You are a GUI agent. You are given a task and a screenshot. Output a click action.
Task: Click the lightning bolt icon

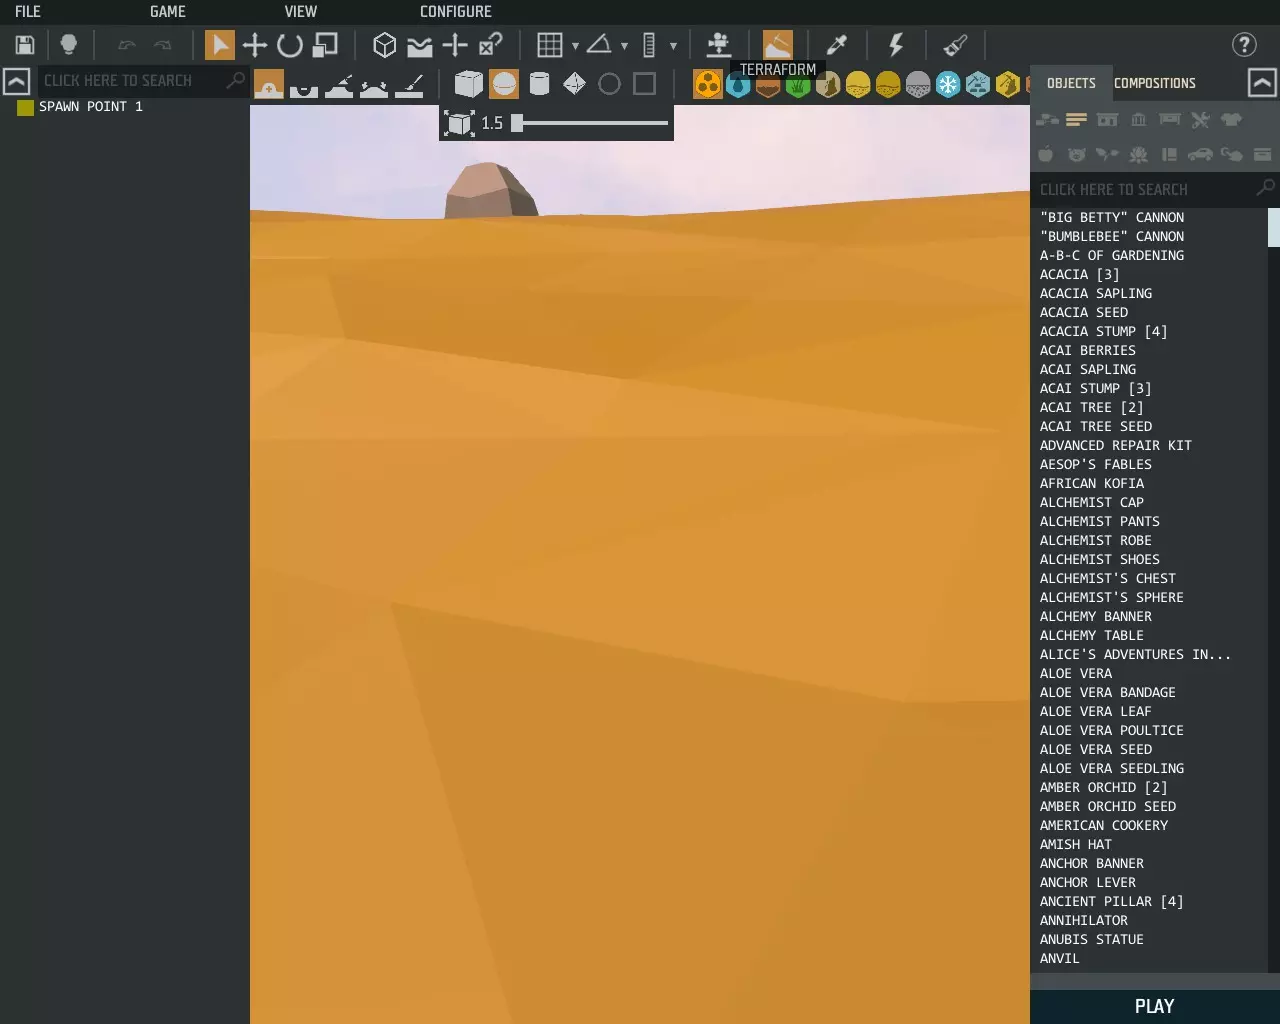(896, 45)
